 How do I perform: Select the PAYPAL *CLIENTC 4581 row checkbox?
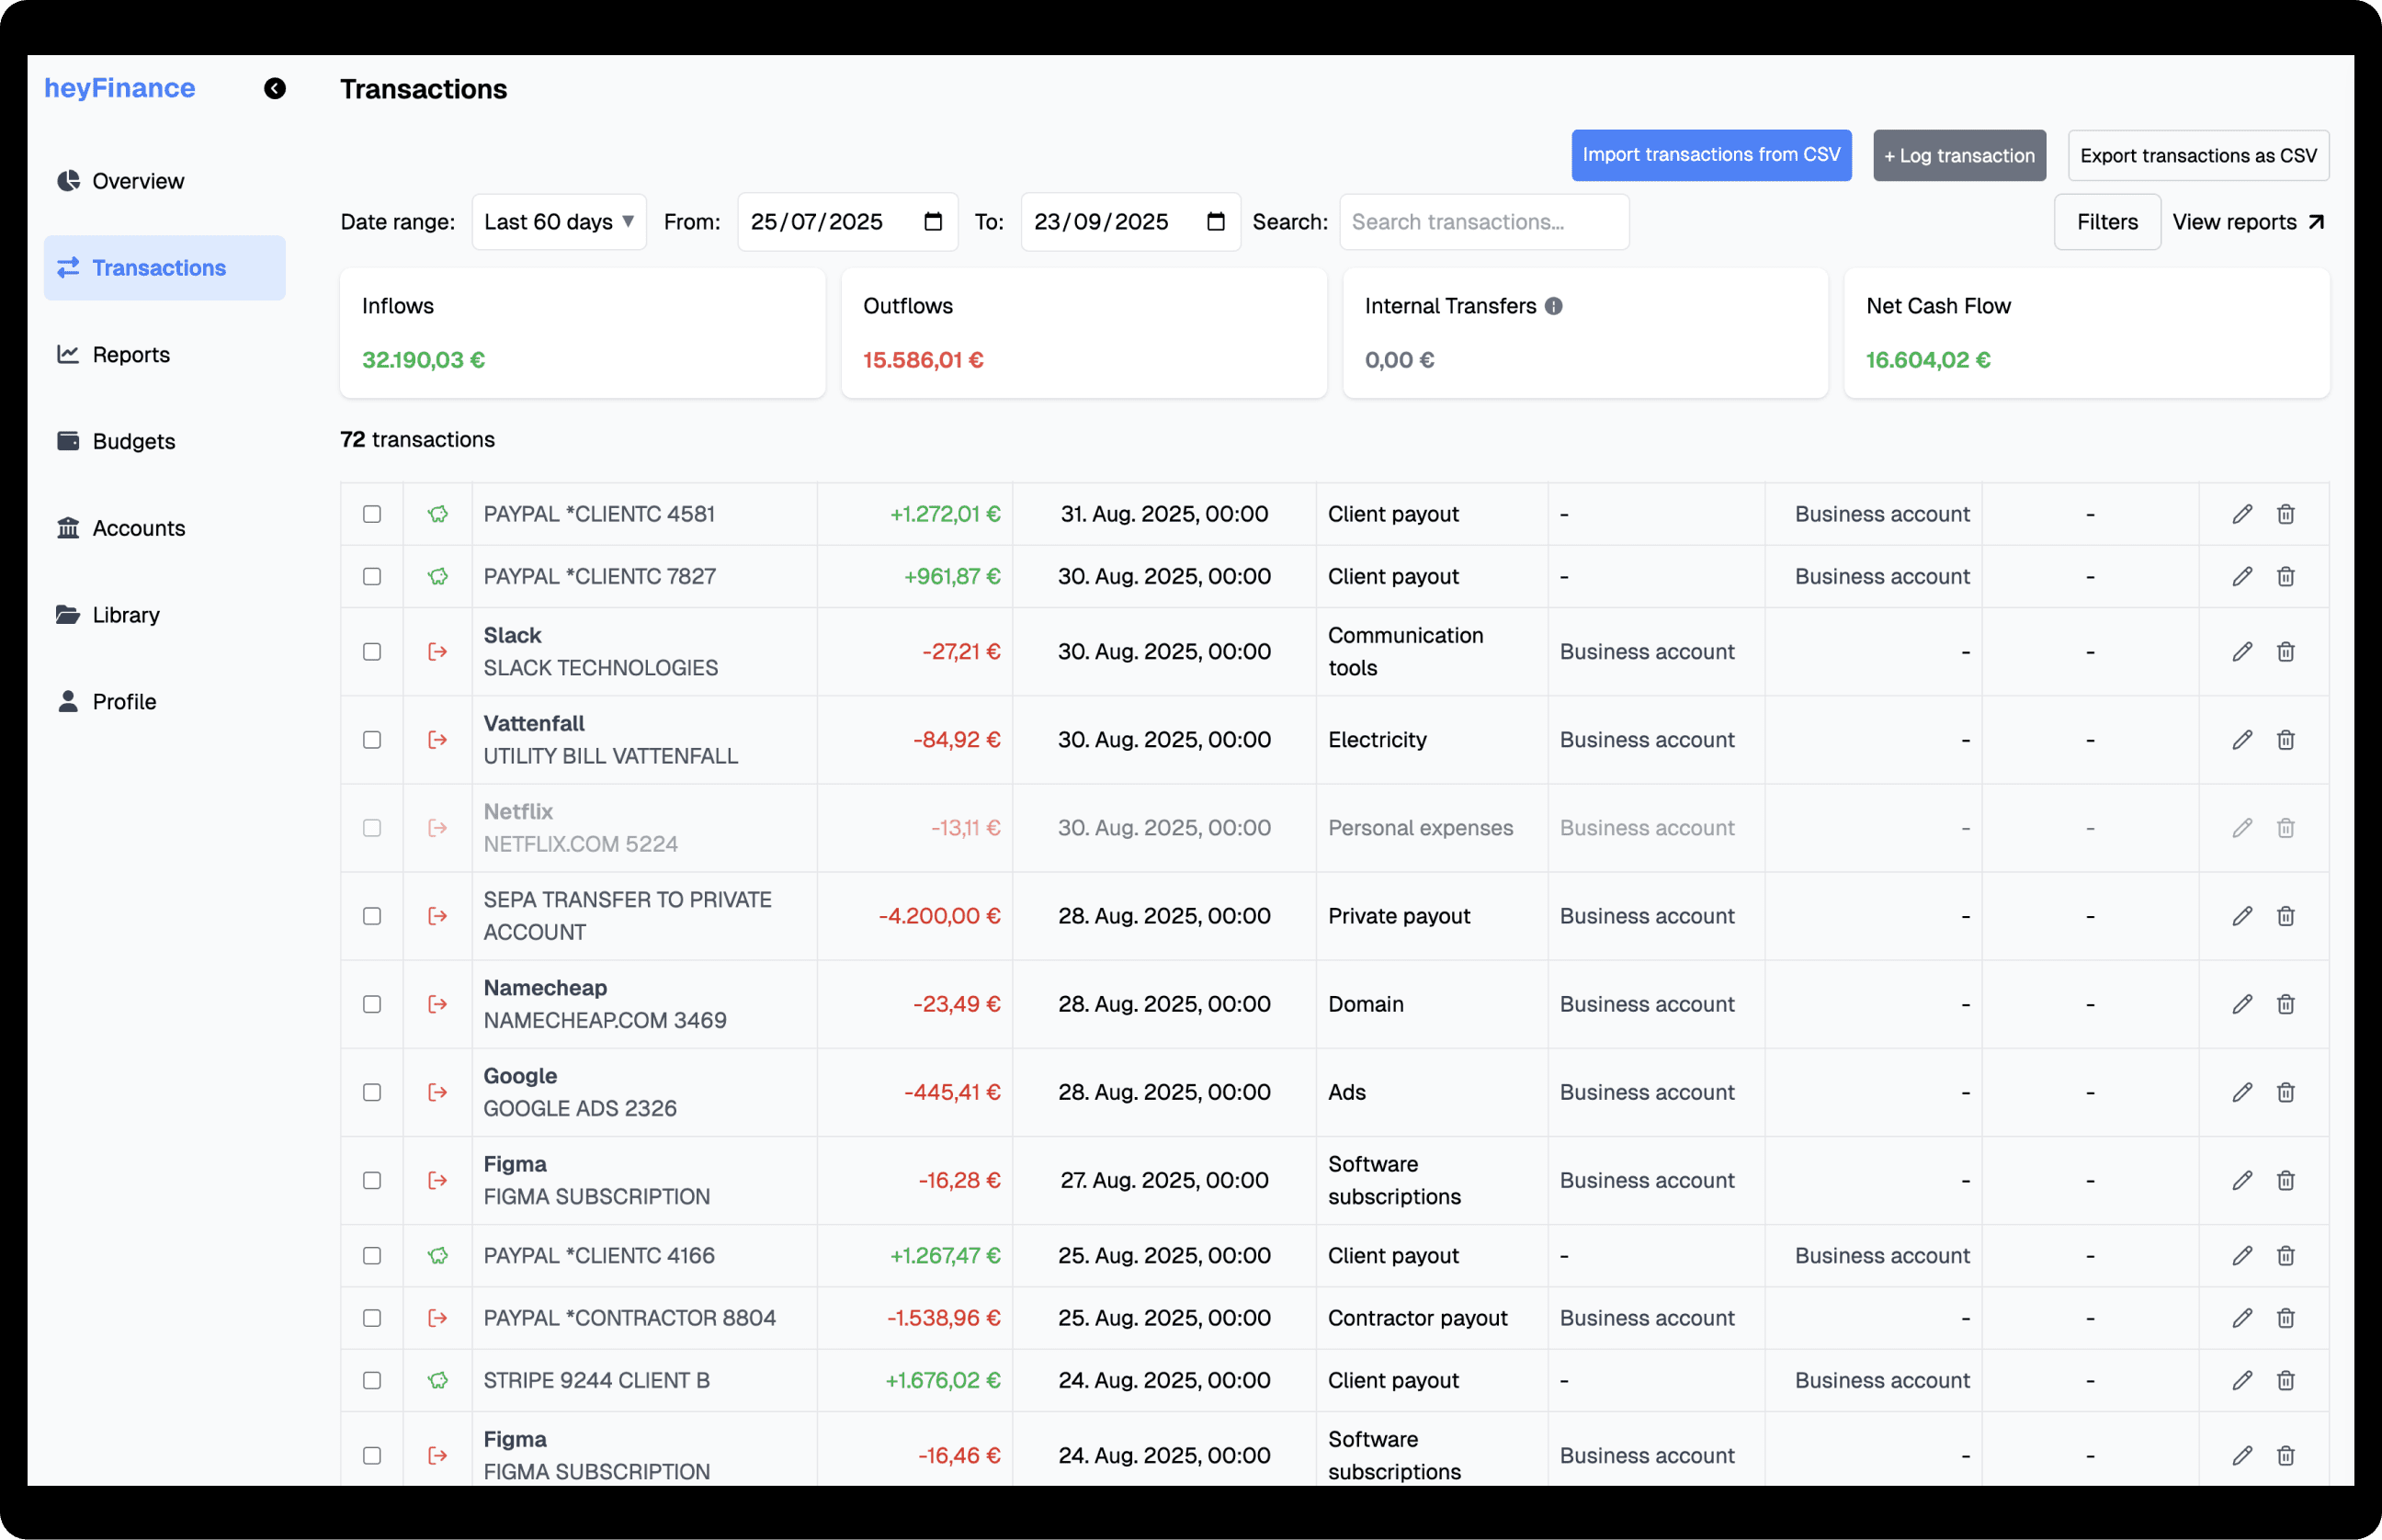[x=372, y=514]
